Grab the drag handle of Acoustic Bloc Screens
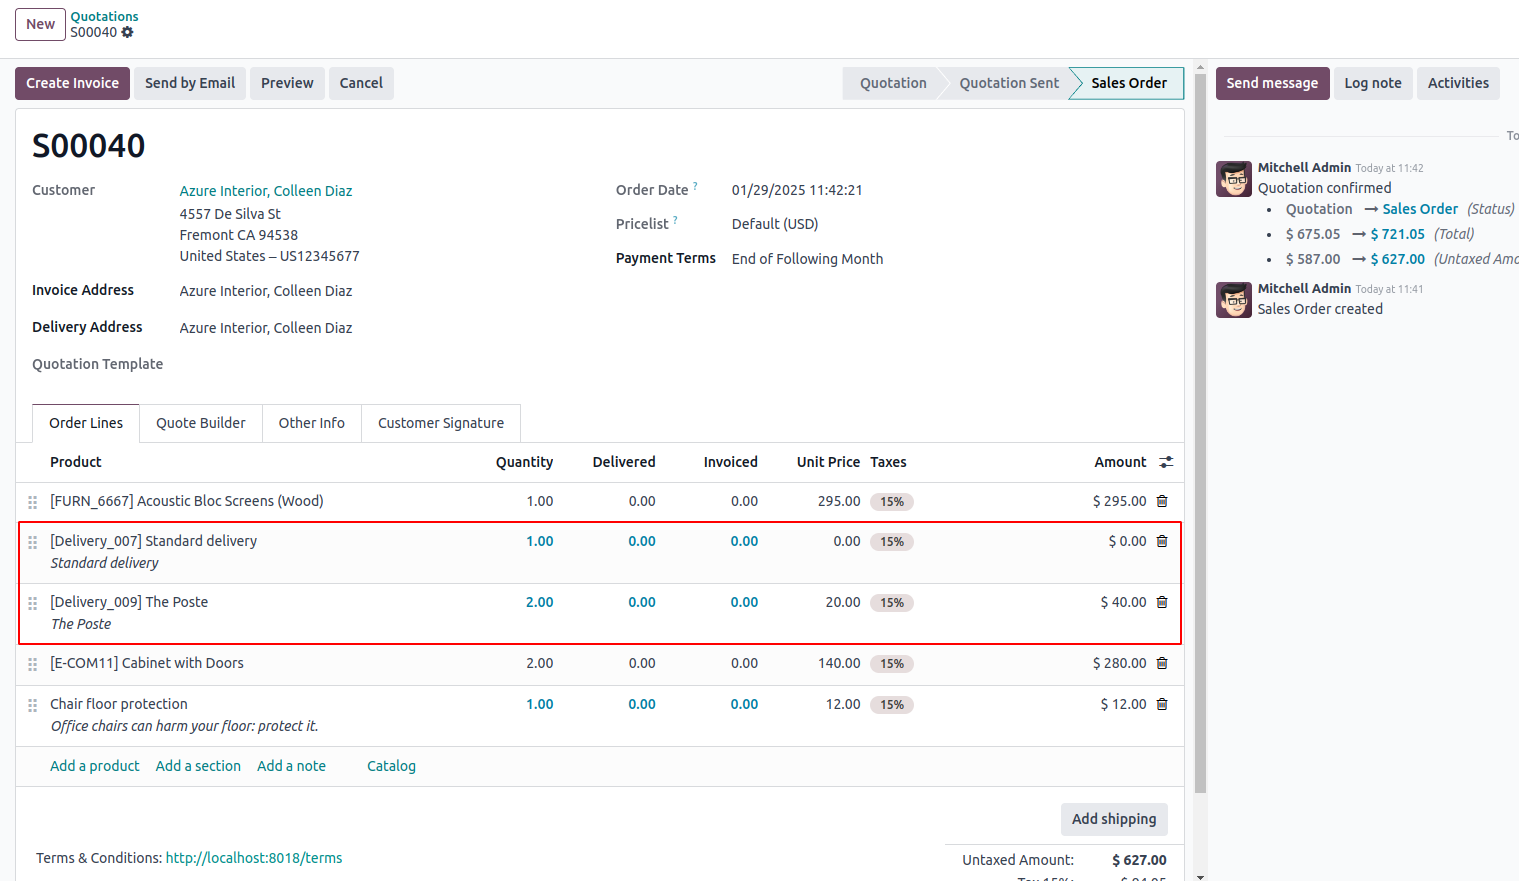 point(33,502)
